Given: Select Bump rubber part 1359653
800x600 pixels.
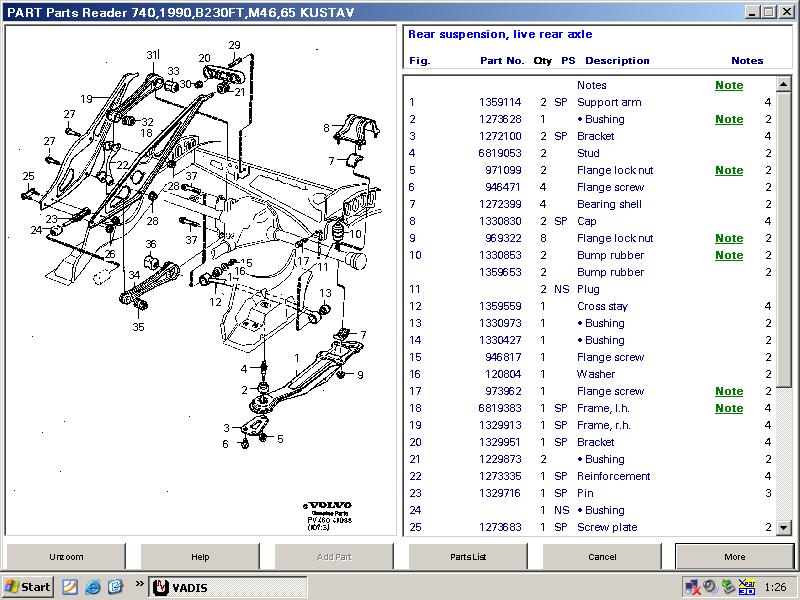Looking at the screenshot, I should coord(590,272).
